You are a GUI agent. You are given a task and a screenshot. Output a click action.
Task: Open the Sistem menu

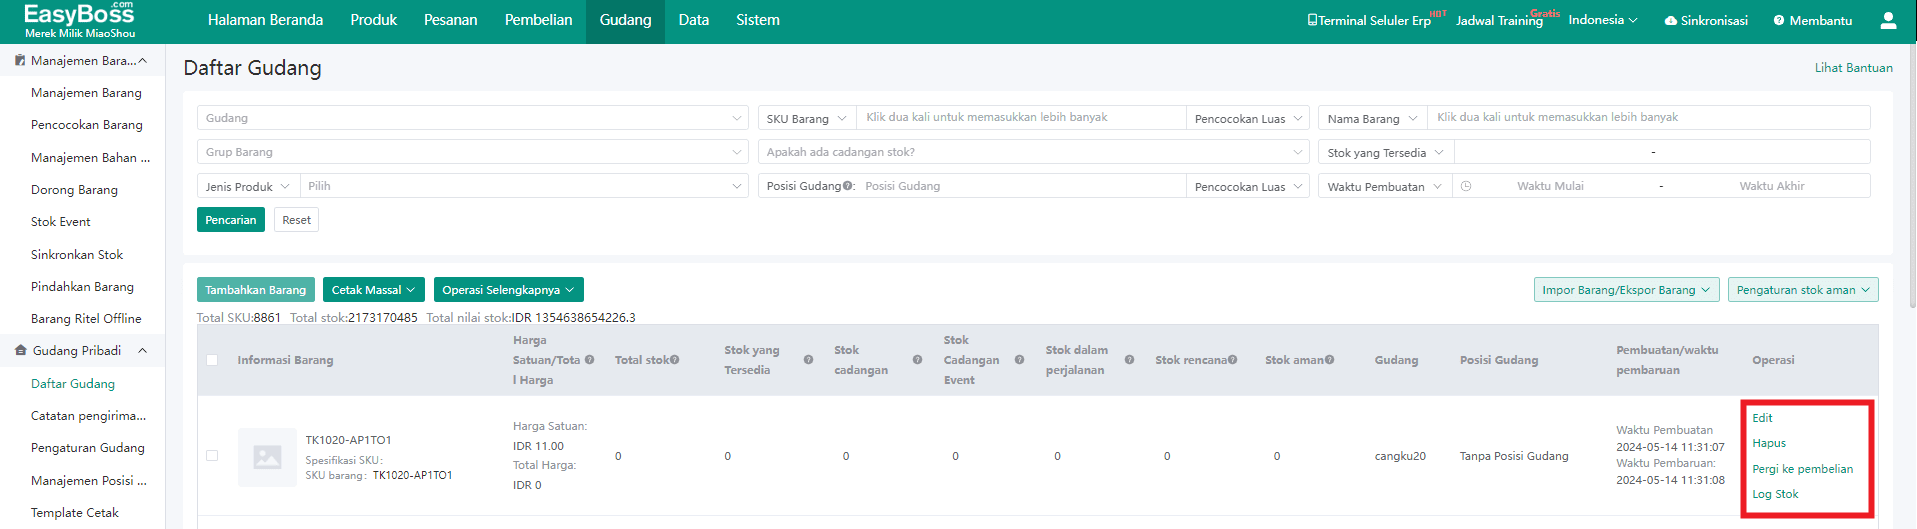[x=758, y=20]
